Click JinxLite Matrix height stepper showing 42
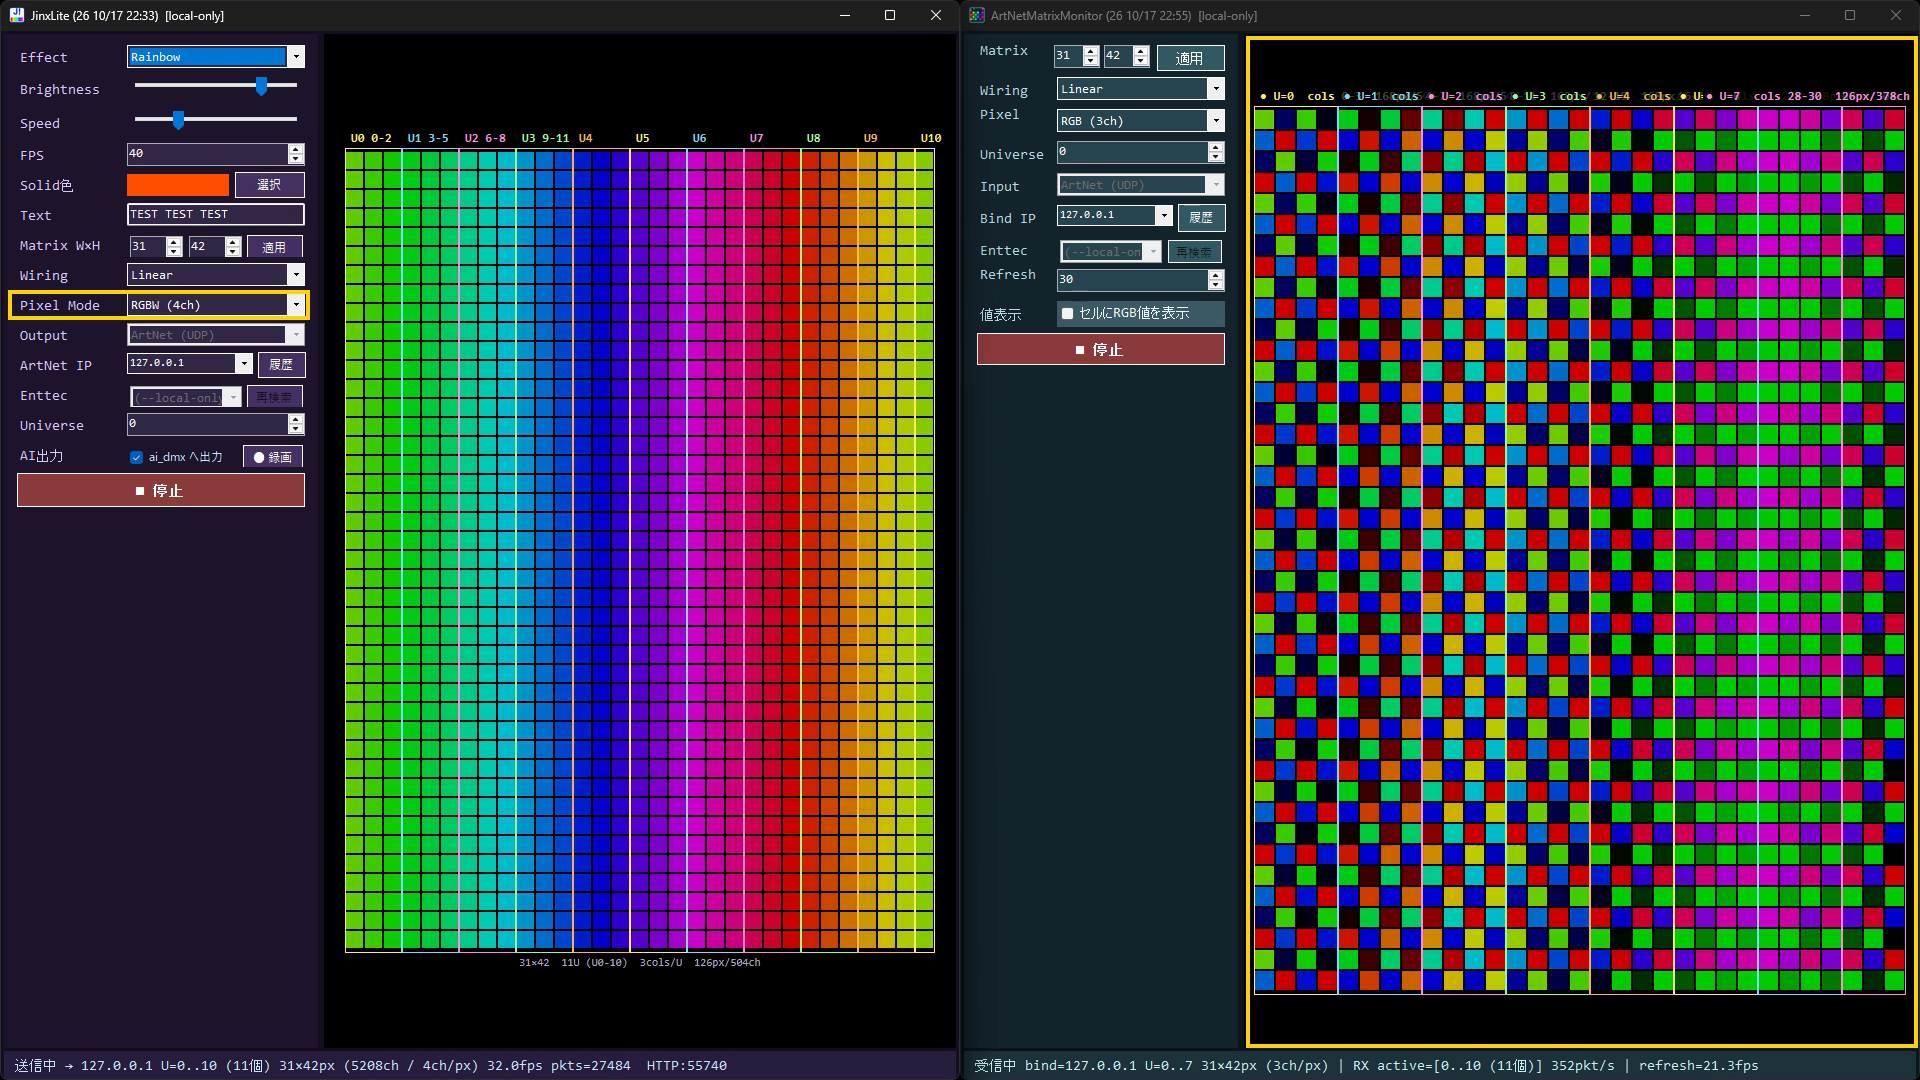Screen dimensions: 1920x1080 (214, 246)
